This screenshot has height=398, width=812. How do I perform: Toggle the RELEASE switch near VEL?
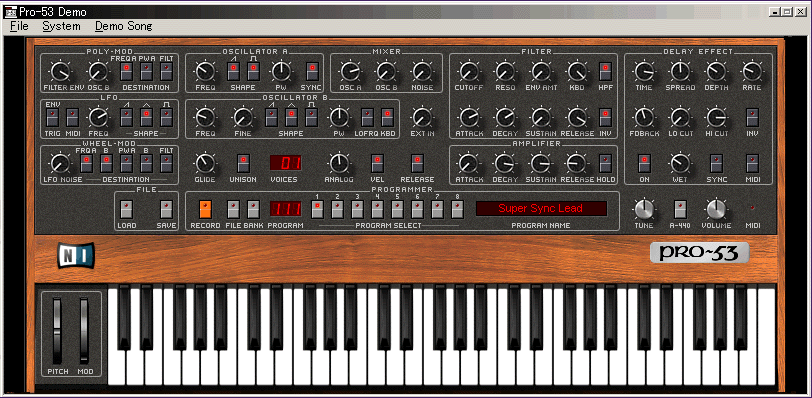point(417,163)
